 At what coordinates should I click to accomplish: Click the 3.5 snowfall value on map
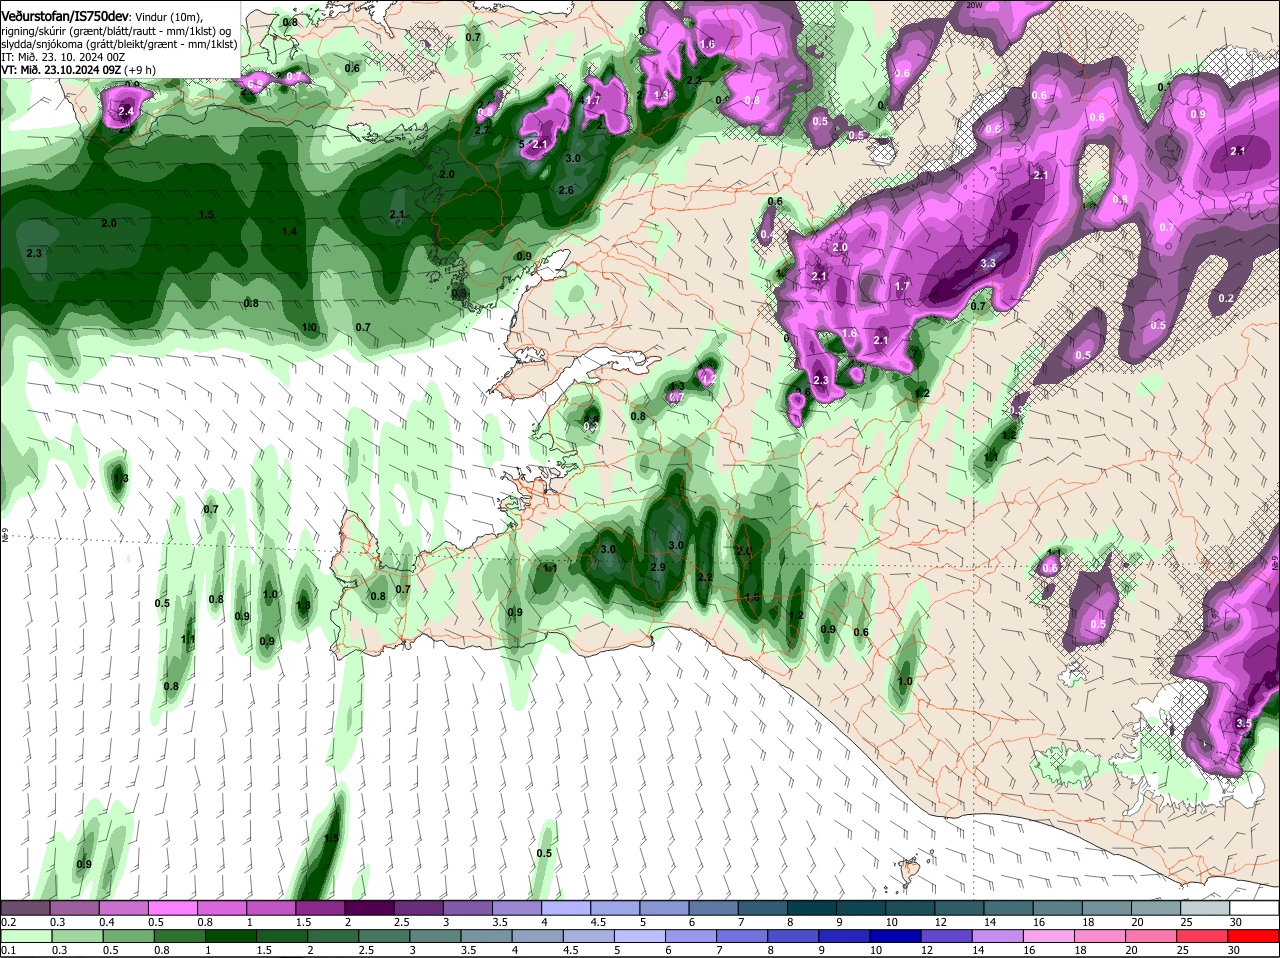(1244, 723)
